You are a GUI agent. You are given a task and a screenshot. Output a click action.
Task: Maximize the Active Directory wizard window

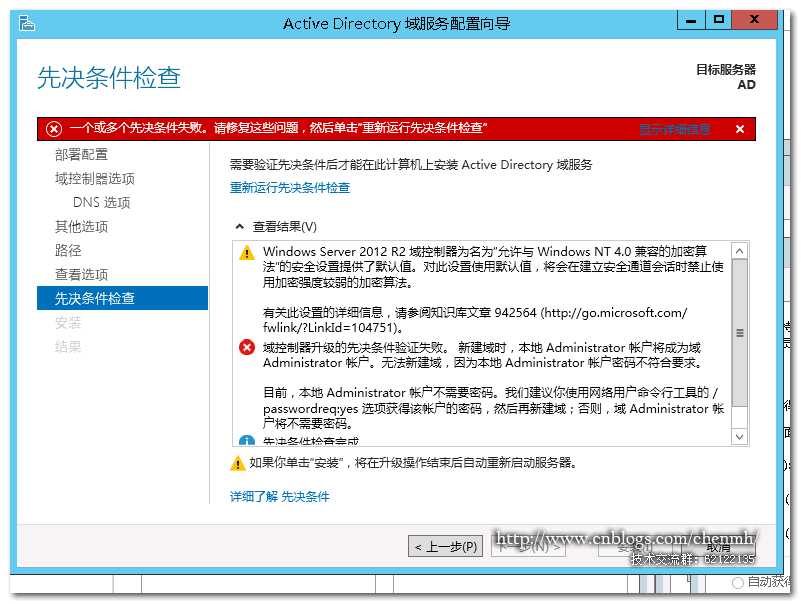click(718, 20)
